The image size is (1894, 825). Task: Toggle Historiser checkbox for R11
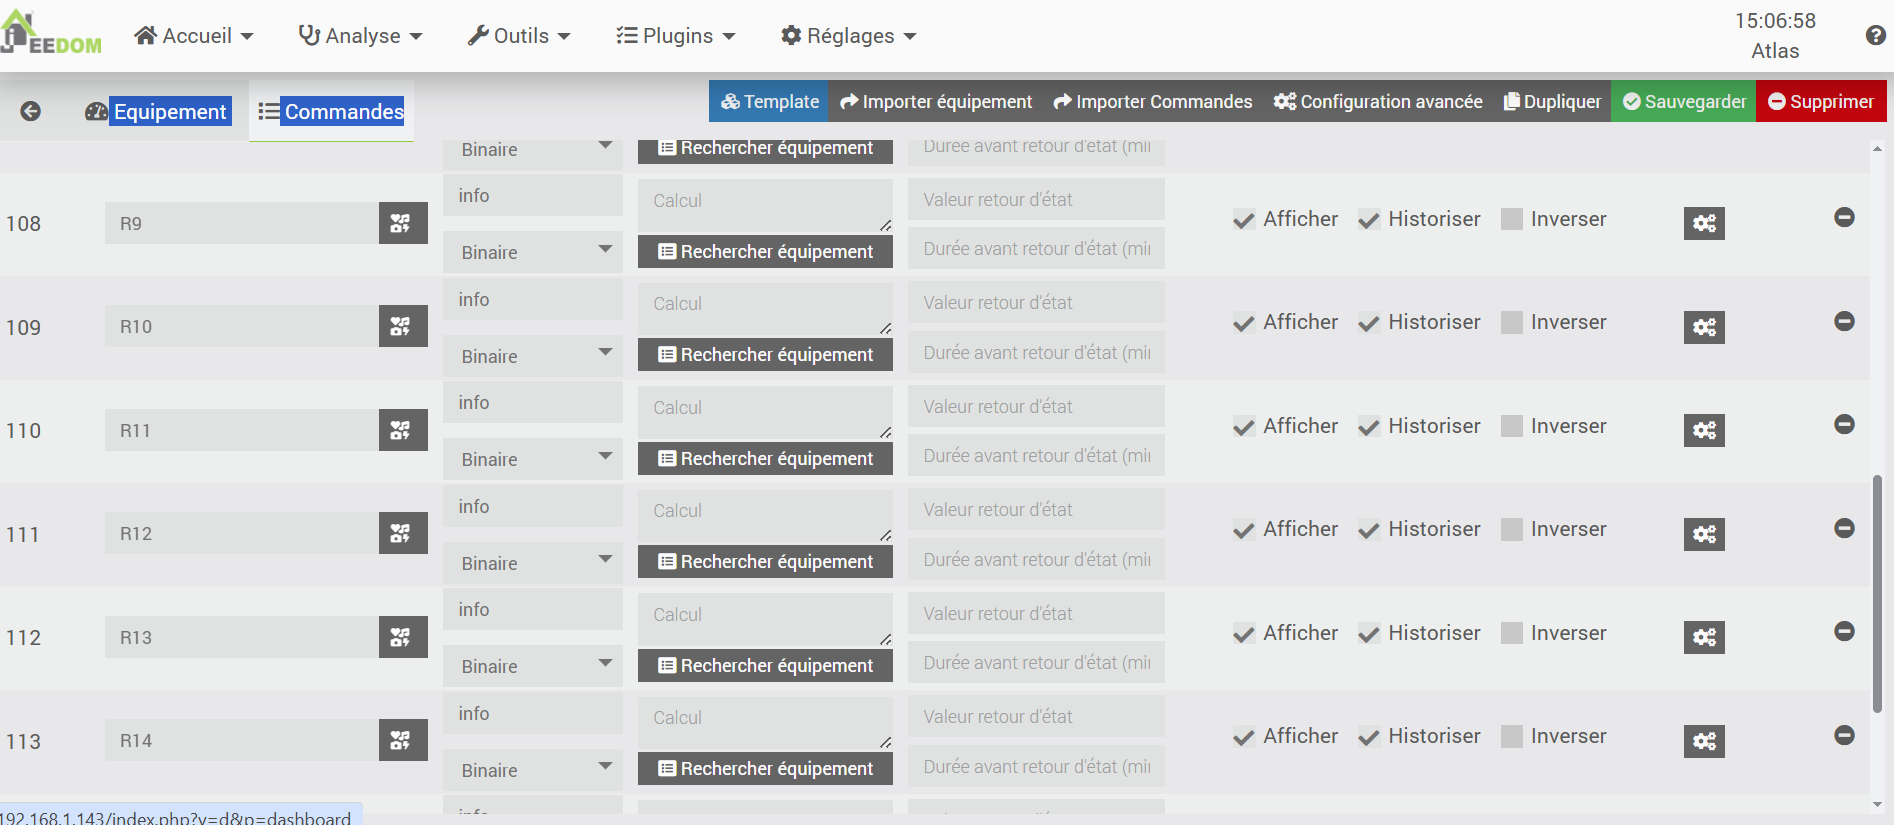(1369, 427)
